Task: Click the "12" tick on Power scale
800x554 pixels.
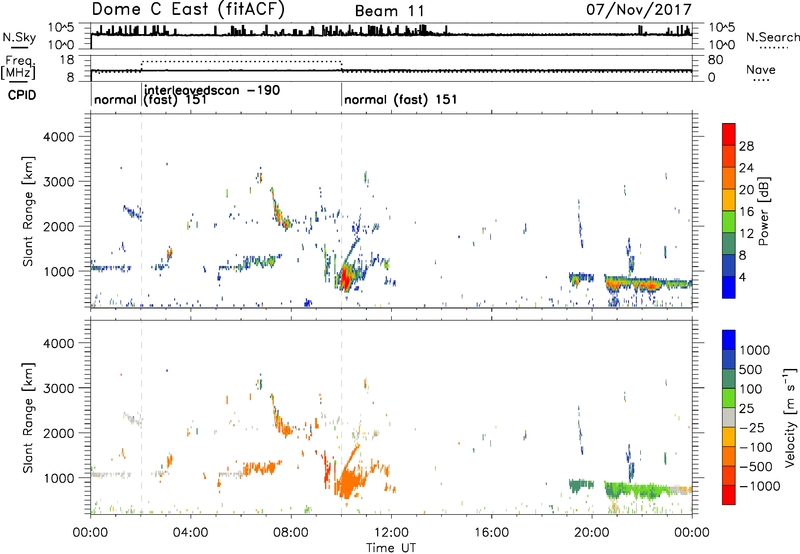Action: tap(746, 234)
